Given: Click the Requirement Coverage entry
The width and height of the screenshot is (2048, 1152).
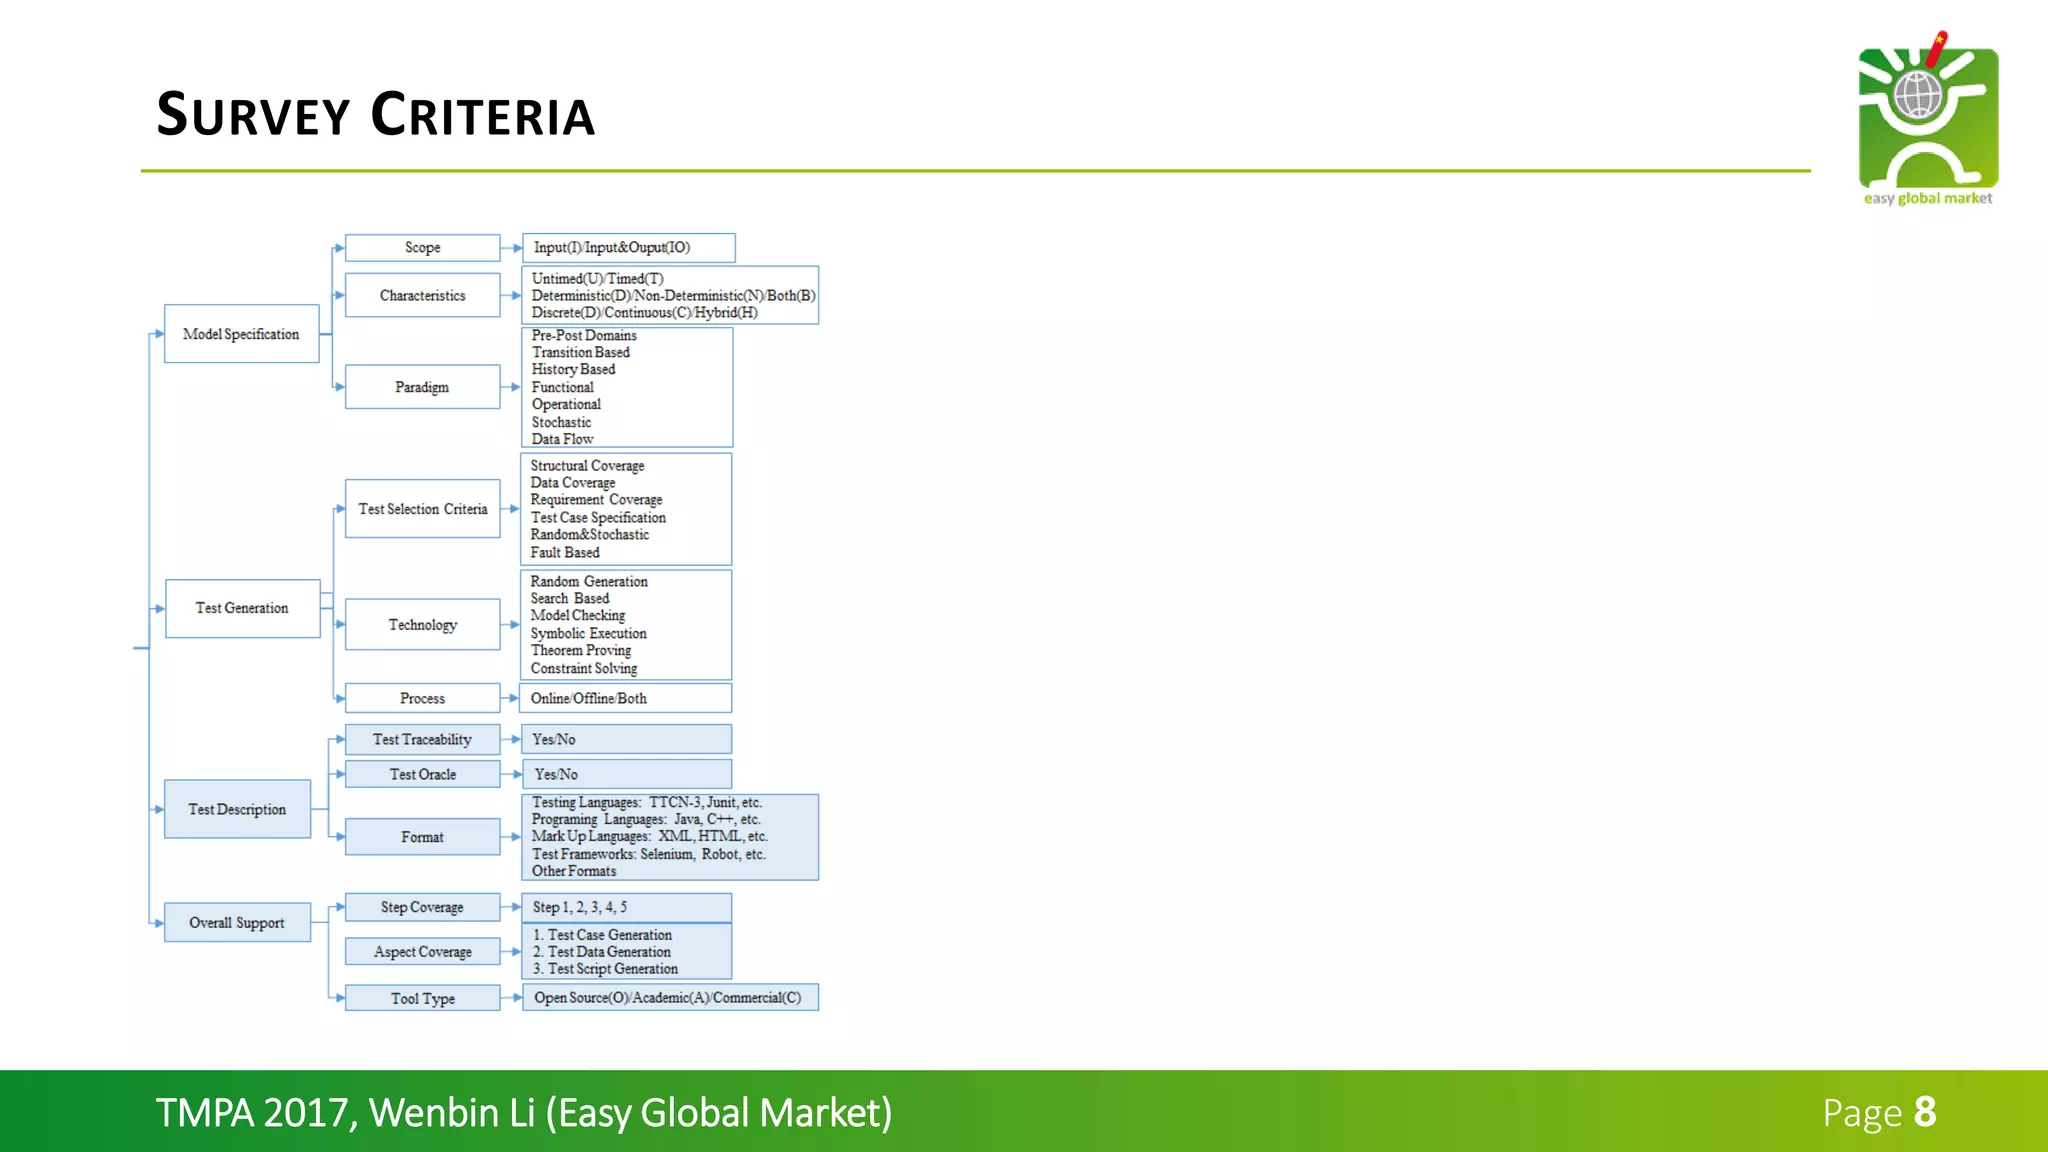Looking at the screenshot, I should 596,500.
